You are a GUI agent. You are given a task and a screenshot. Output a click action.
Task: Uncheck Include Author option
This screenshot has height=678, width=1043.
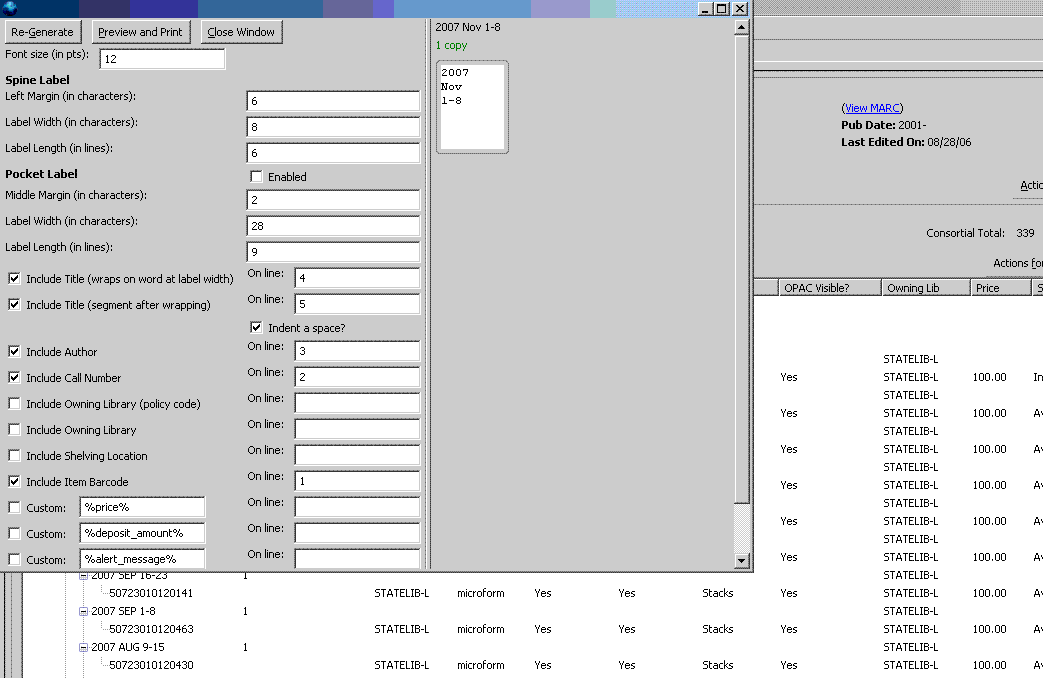pyautogui.click(x=14, y=352)
